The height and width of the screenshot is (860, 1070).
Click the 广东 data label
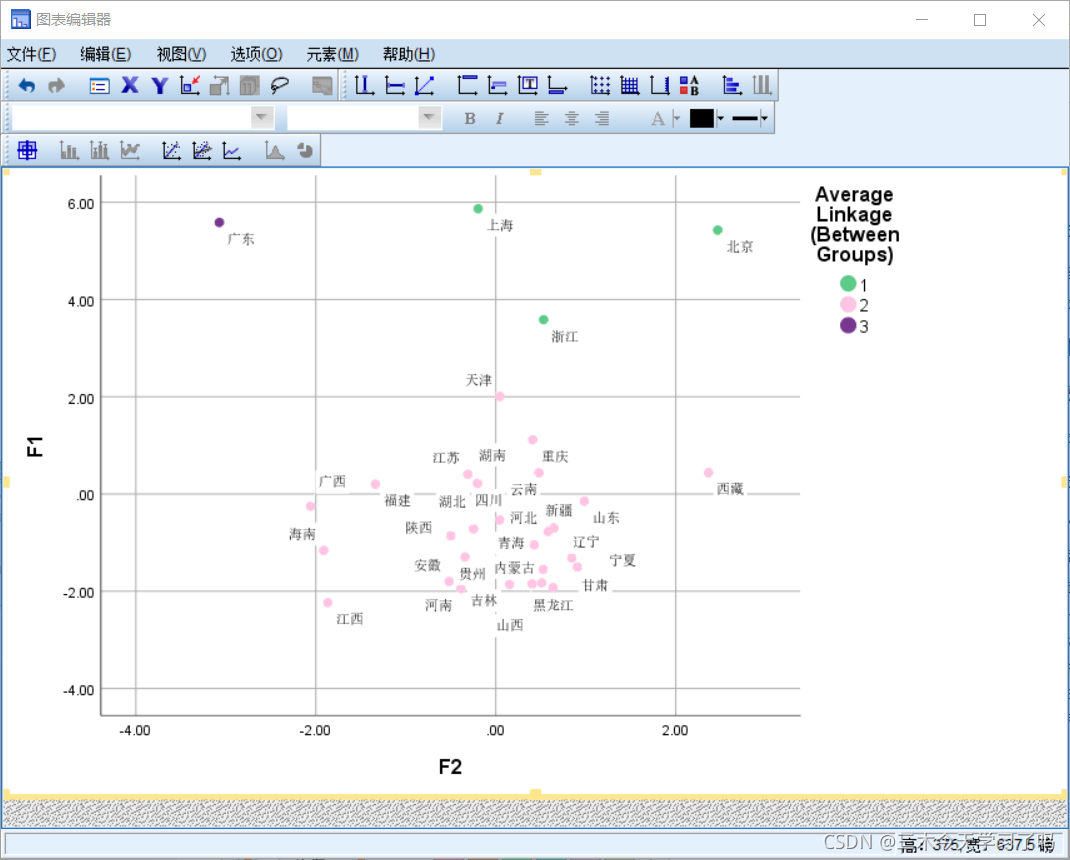tap(241, 239)
